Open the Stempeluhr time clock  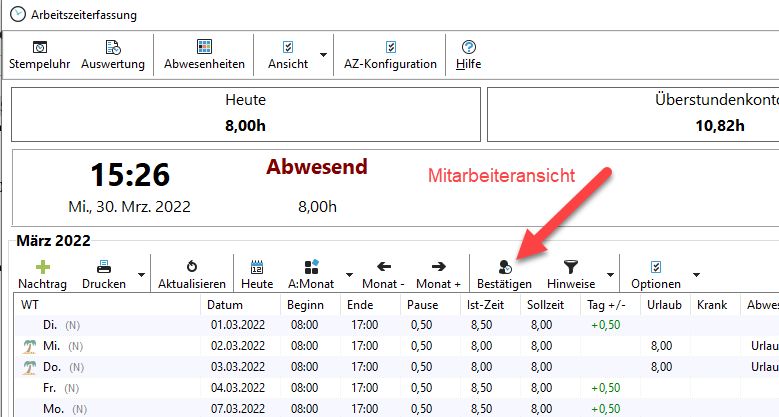pos(40,54)
